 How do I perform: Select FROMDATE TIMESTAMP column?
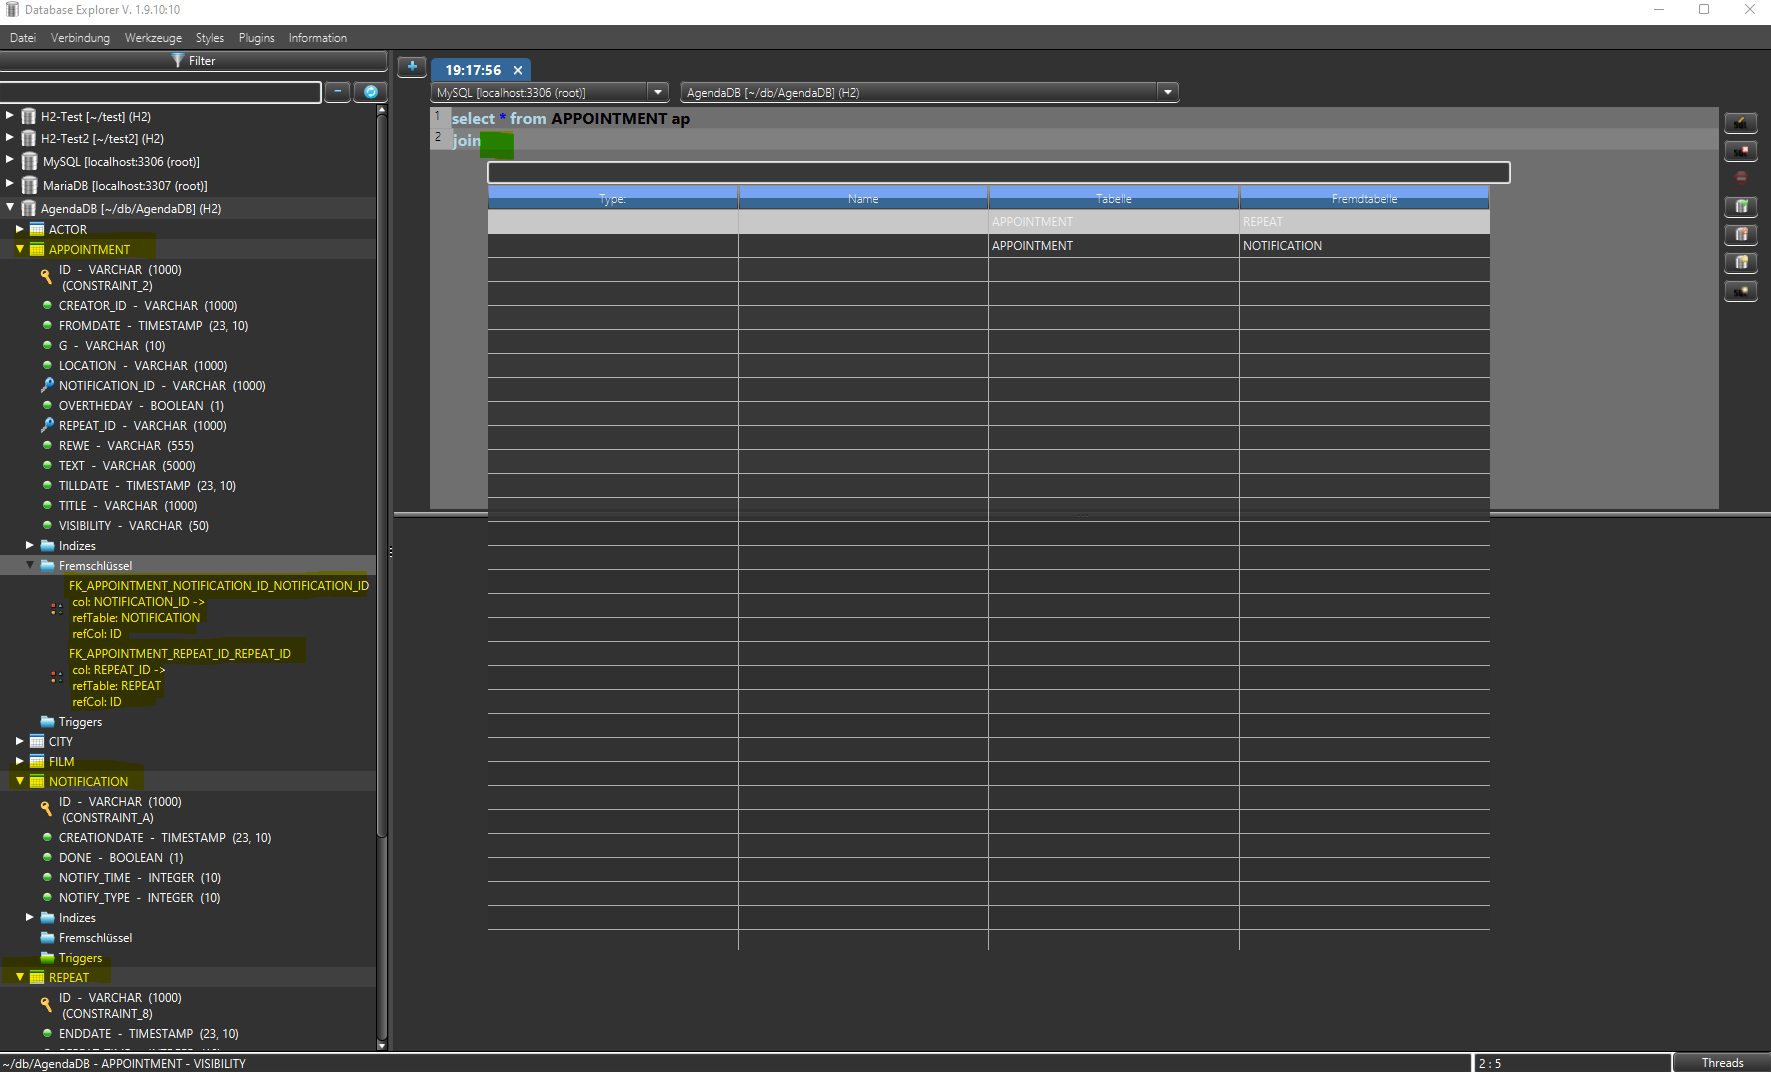[x=153, y=326]
